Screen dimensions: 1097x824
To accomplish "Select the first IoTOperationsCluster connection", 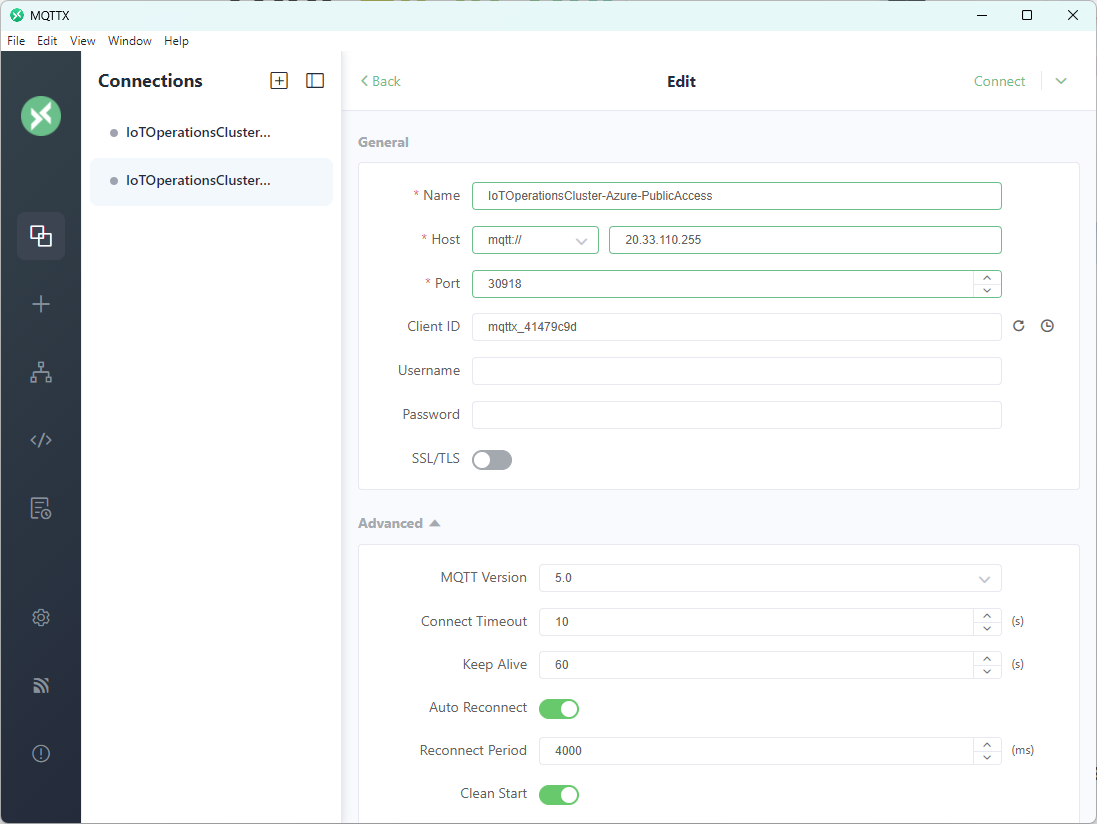I will [211, 133].
